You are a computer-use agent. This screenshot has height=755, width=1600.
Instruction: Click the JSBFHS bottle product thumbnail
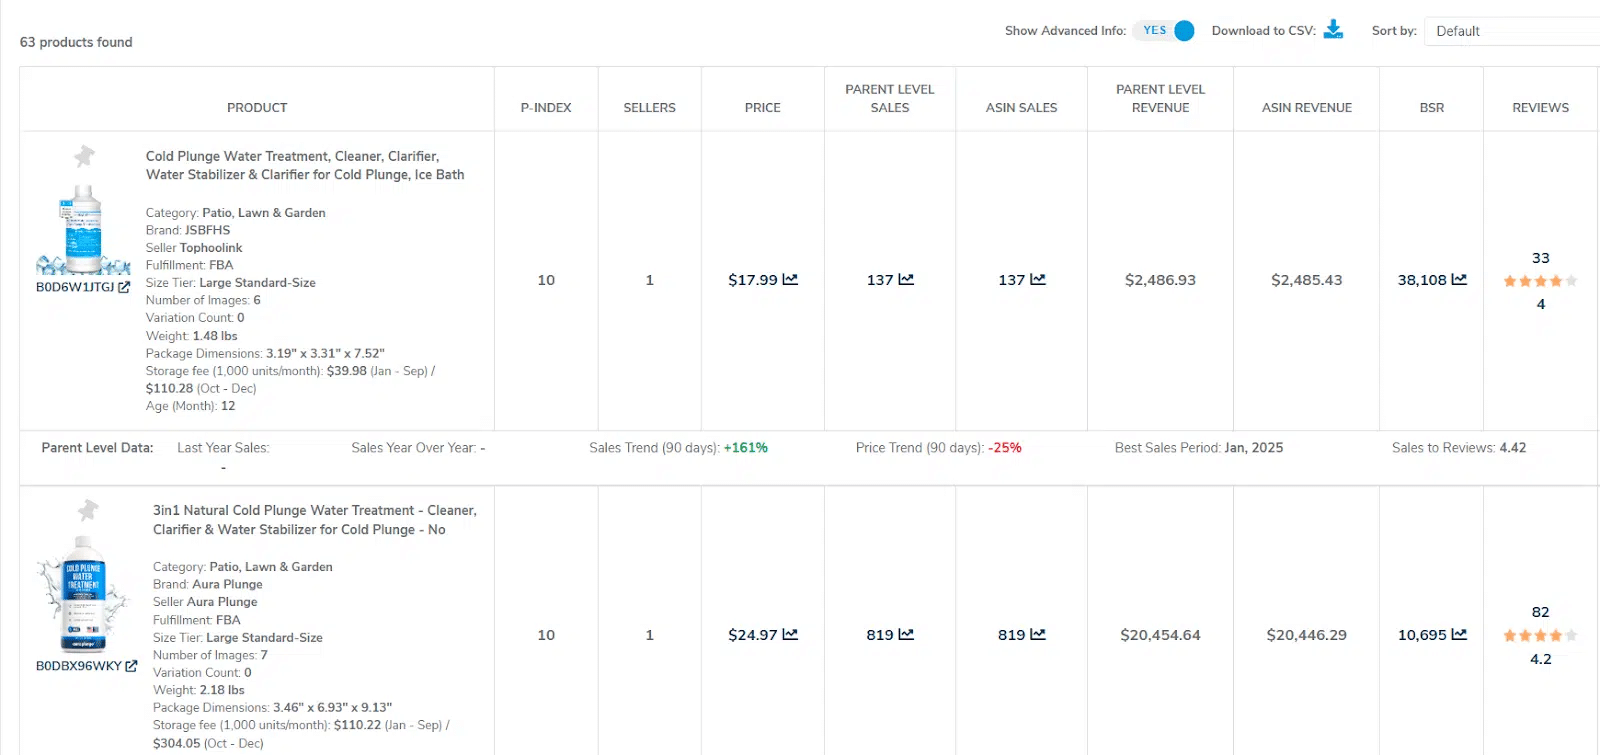coord(83,230)
